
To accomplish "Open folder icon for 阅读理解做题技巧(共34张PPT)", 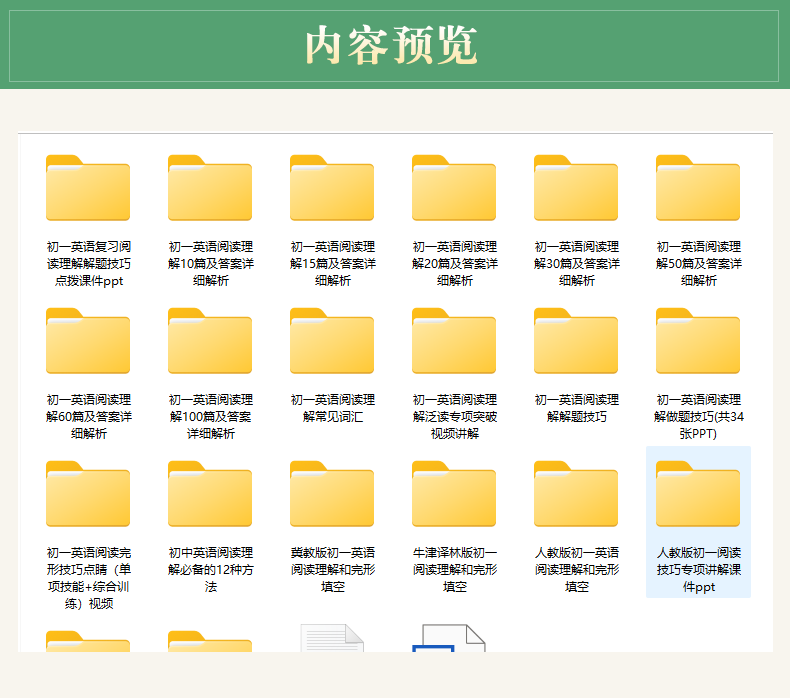I will point(698,341).
